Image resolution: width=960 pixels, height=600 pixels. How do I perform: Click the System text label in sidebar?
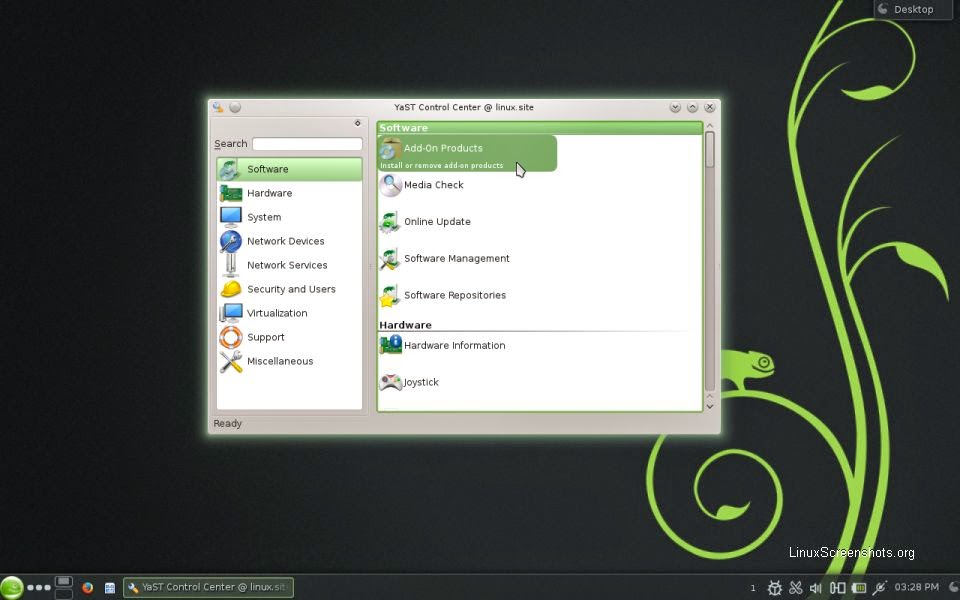point(264,217)
